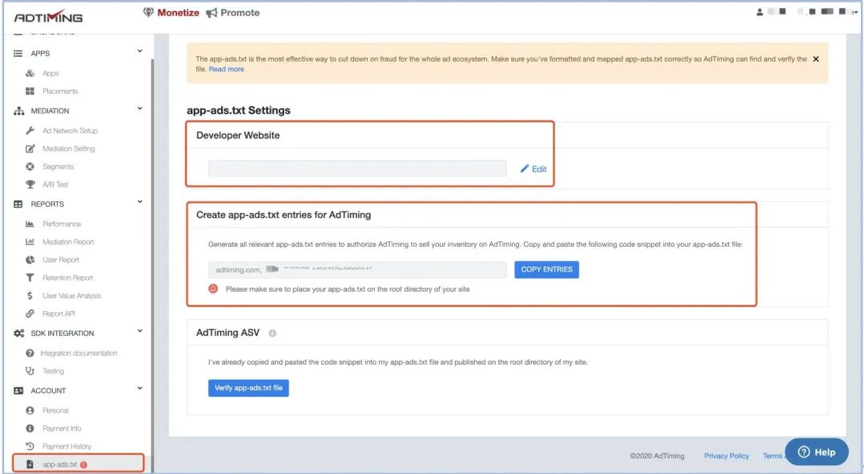The image size is (864, 474).
Task: Click the Testing stethoscope icon
Action: coord(30,371)
